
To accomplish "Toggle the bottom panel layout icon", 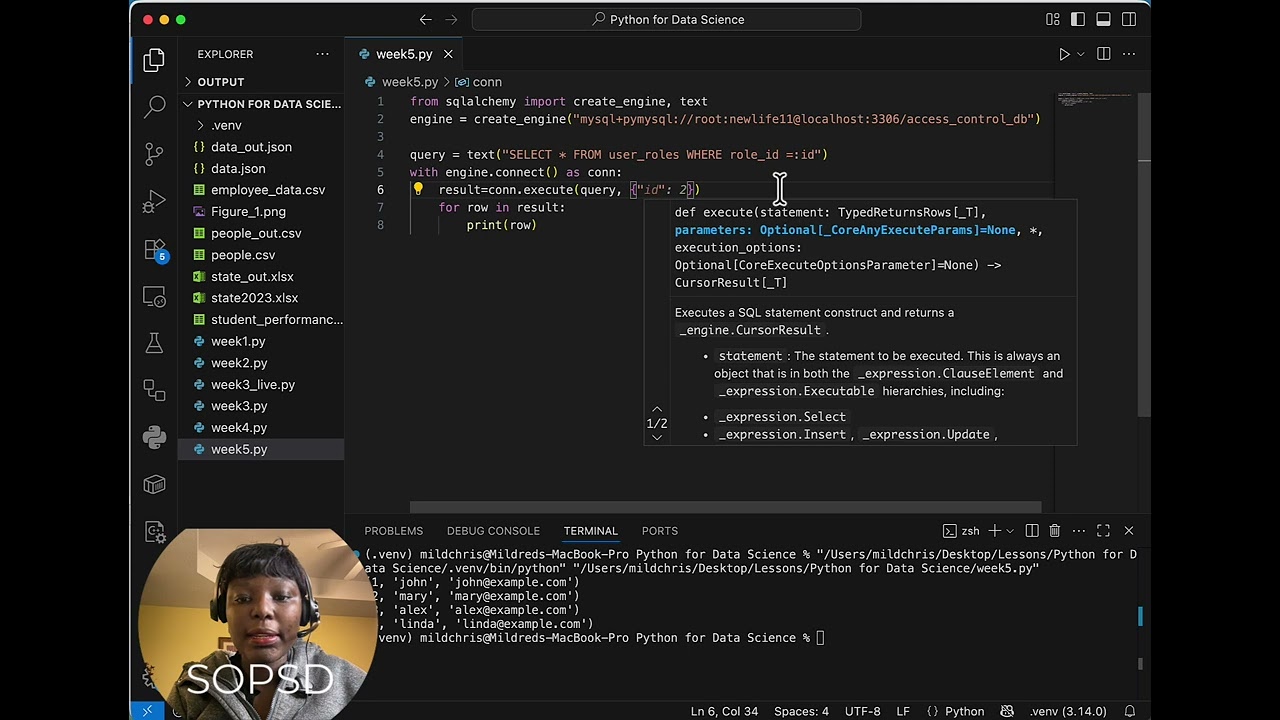I will click(1103, 19).
